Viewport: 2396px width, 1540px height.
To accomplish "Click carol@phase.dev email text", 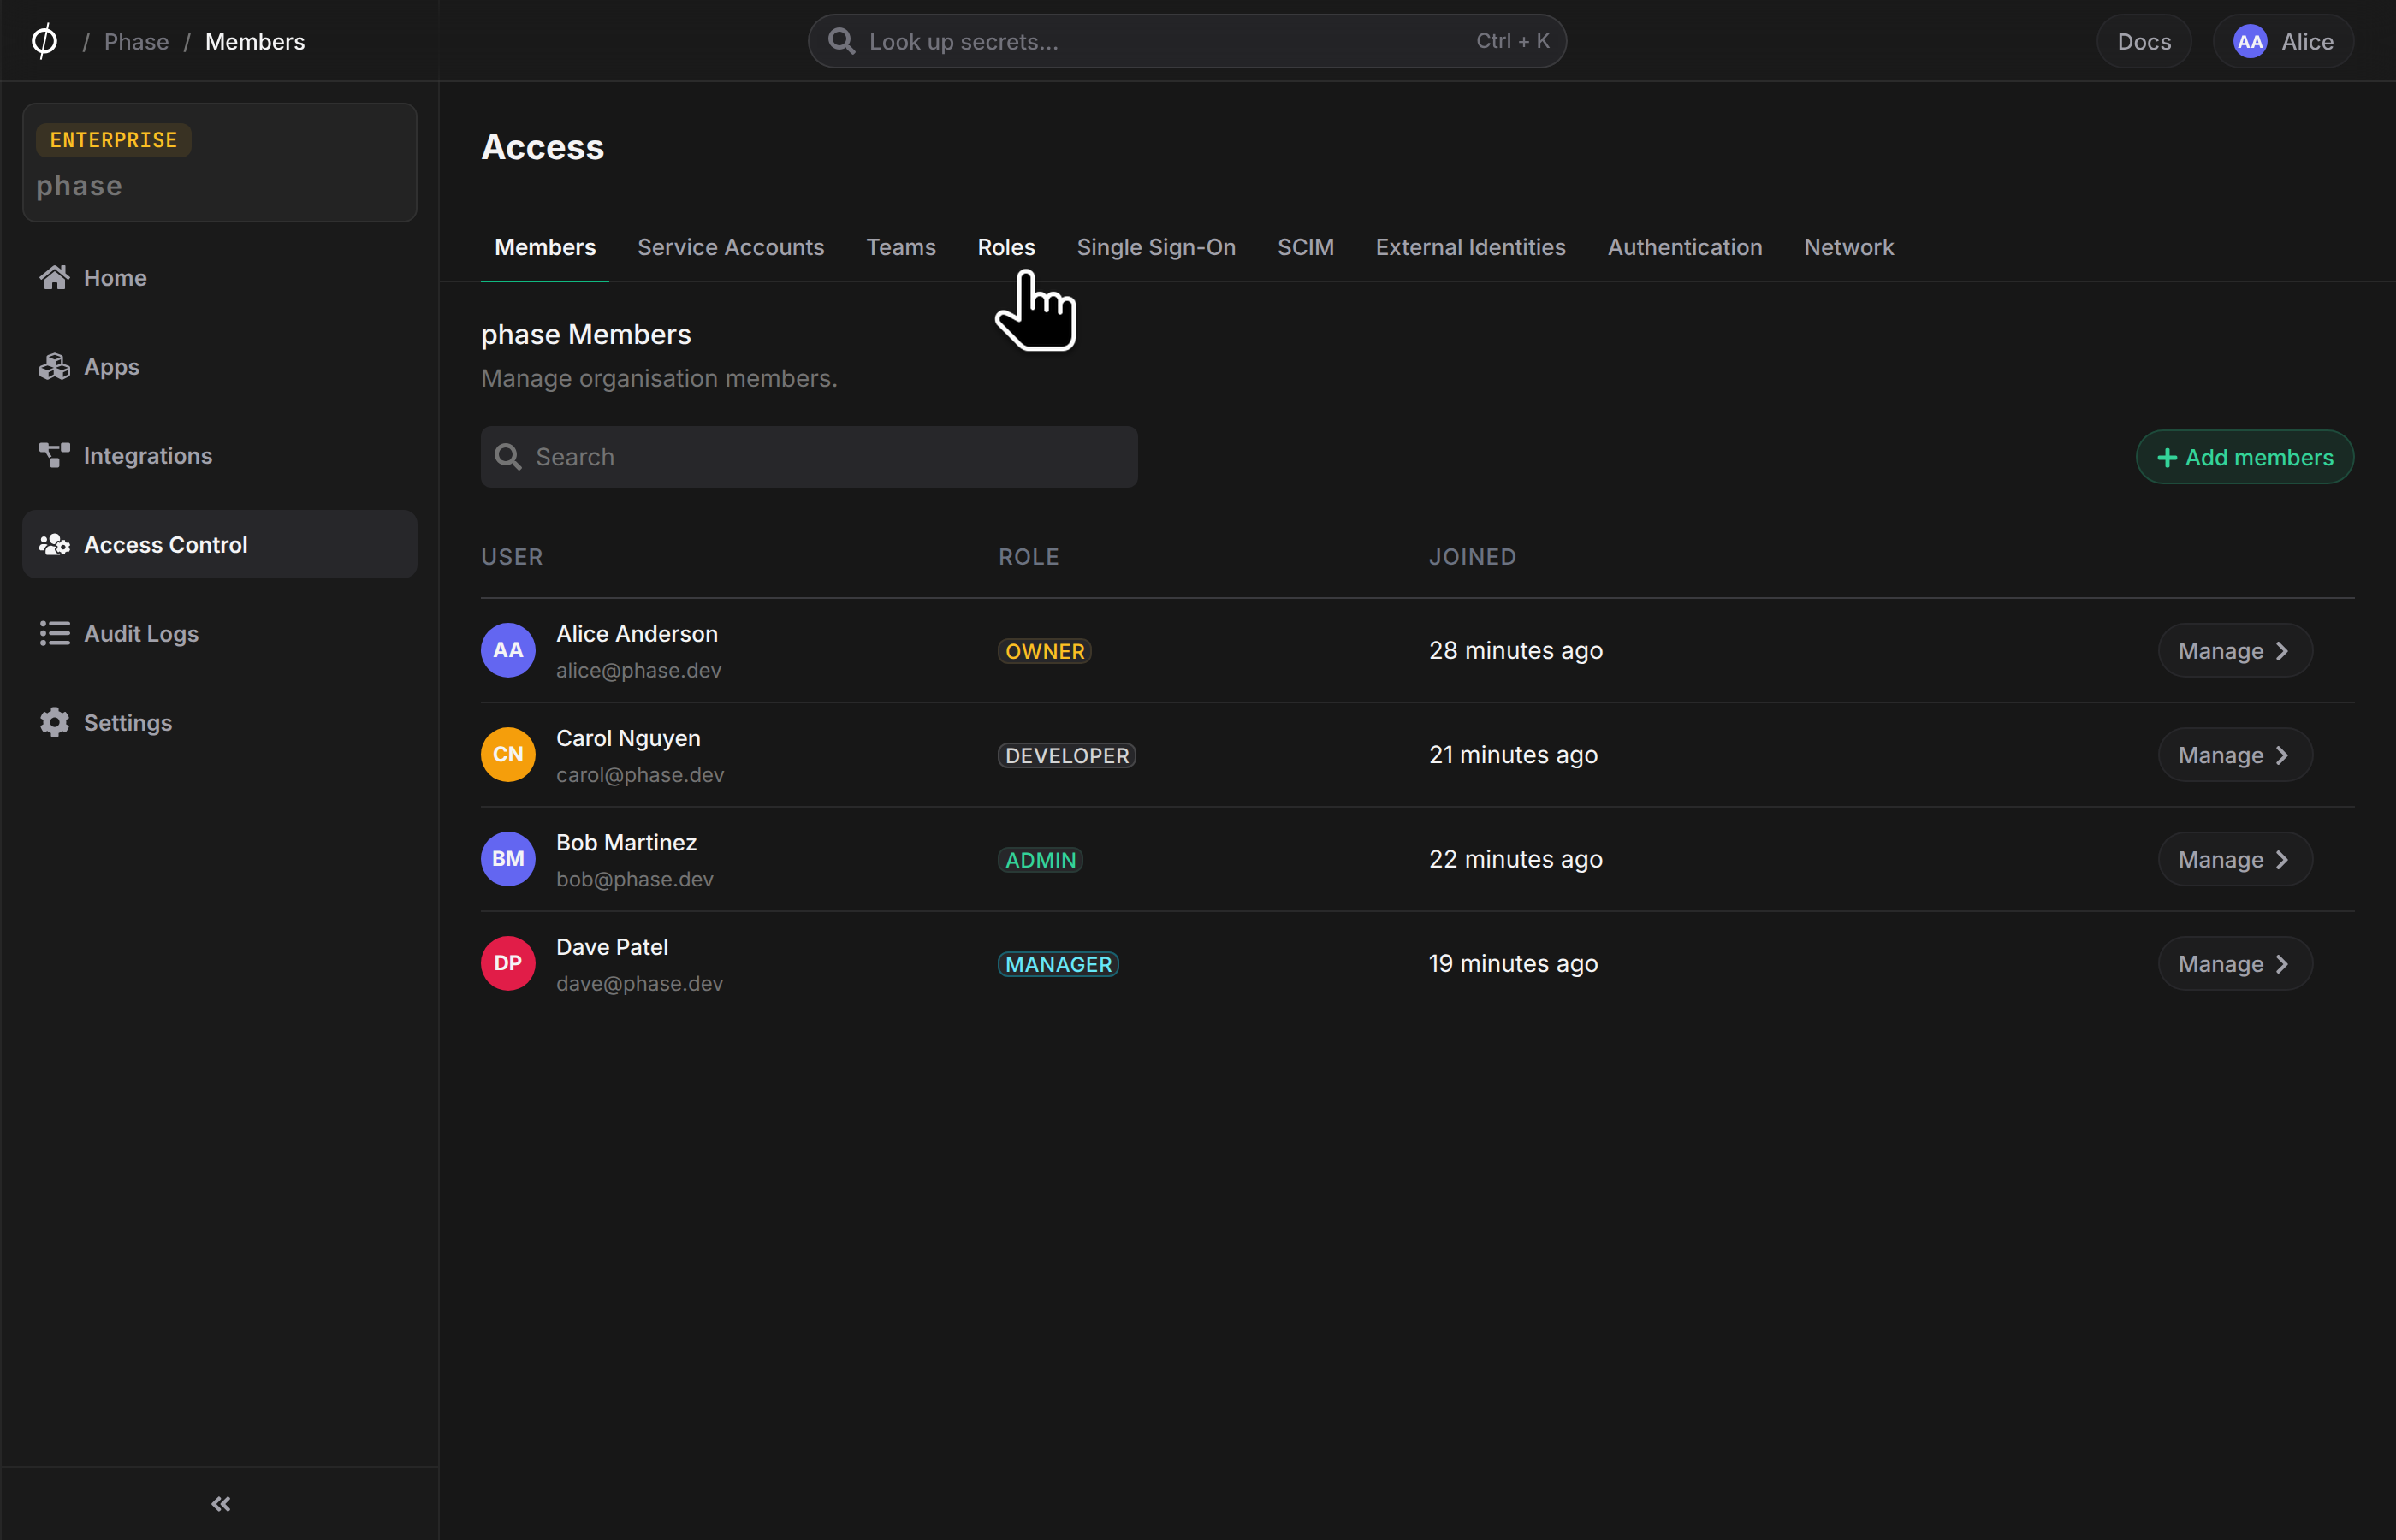I will (640, 775).
